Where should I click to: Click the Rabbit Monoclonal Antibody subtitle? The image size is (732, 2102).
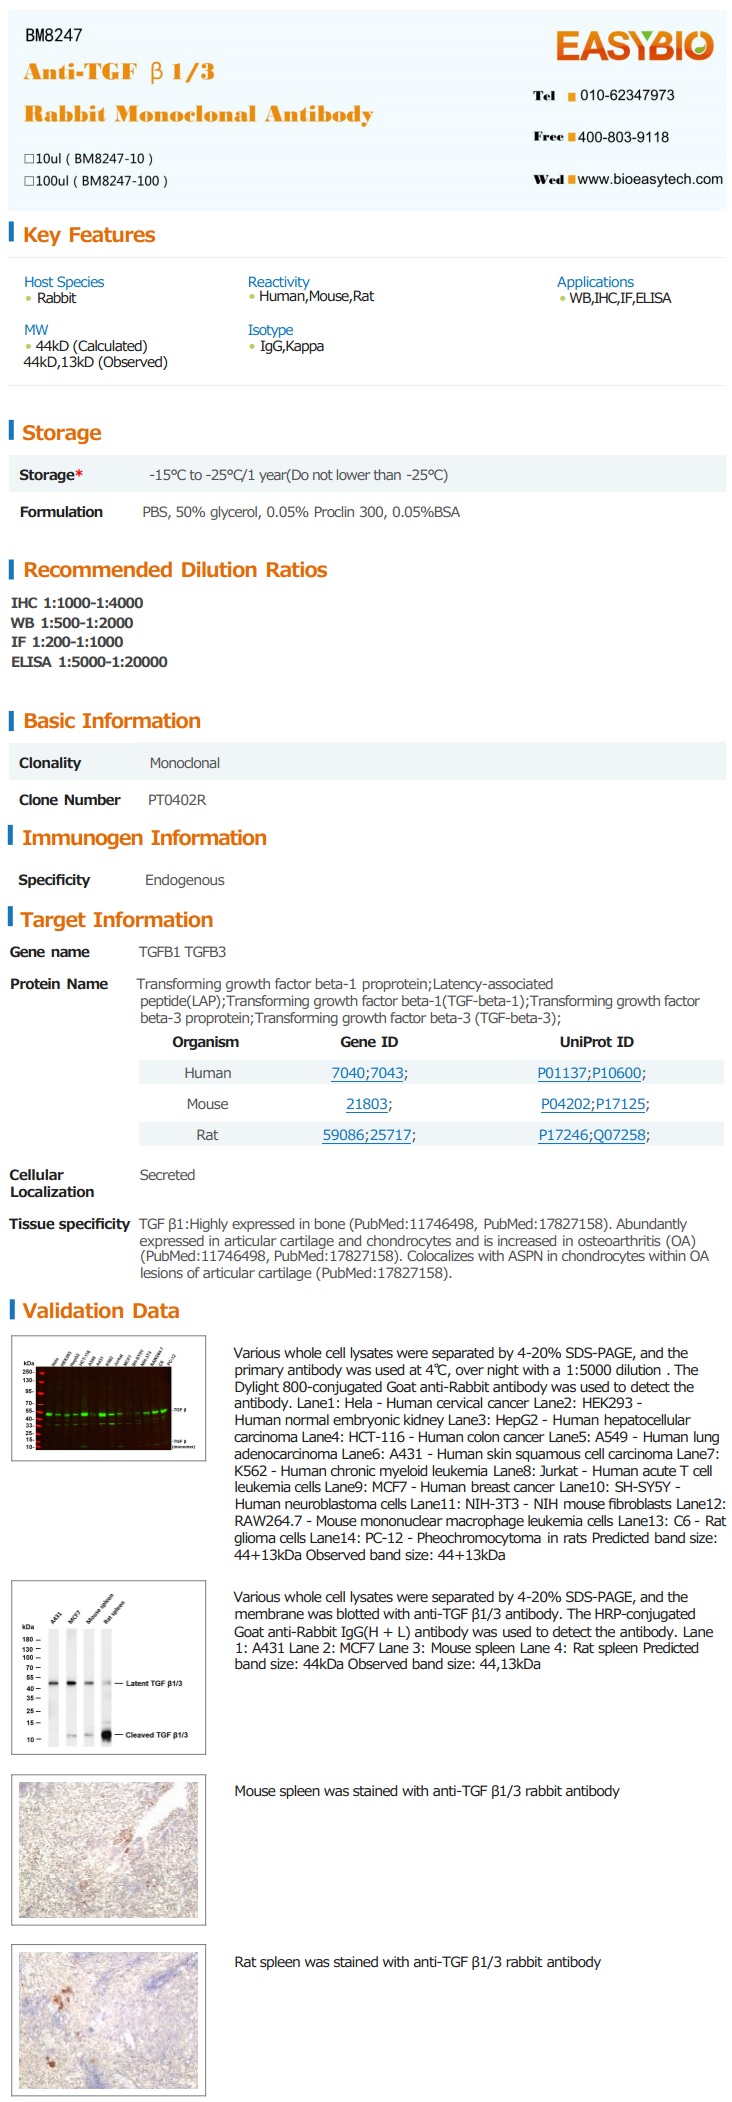[x=199, y=114]
